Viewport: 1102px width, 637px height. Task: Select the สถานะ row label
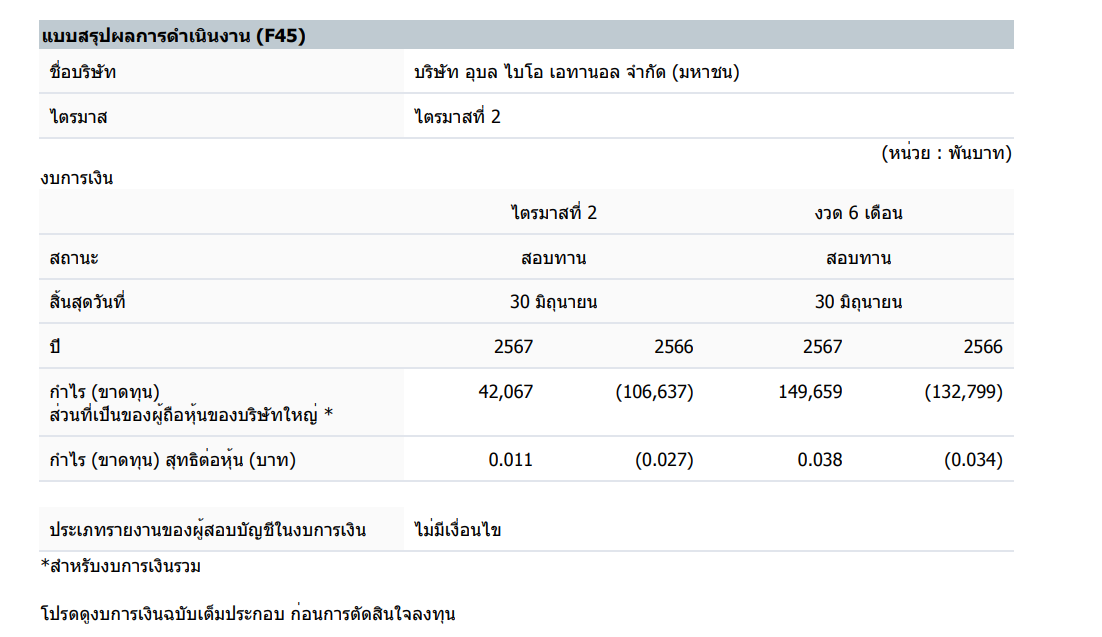[74, 258]
